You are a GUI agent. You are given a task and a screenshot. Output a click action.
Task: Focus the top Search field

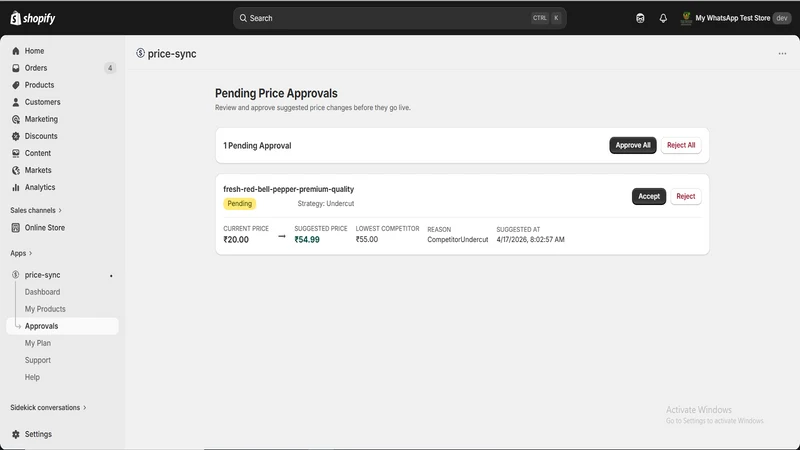[399, 18]
